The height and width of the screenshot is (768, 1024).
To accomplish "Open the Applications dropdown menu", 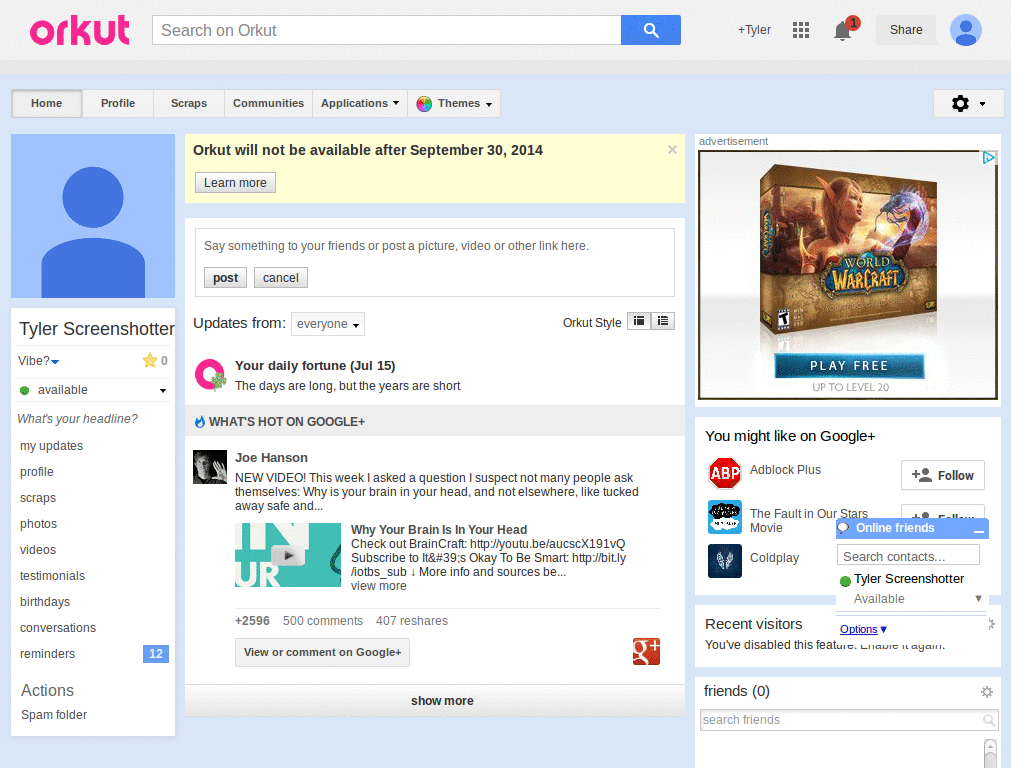I will point(360,103).
